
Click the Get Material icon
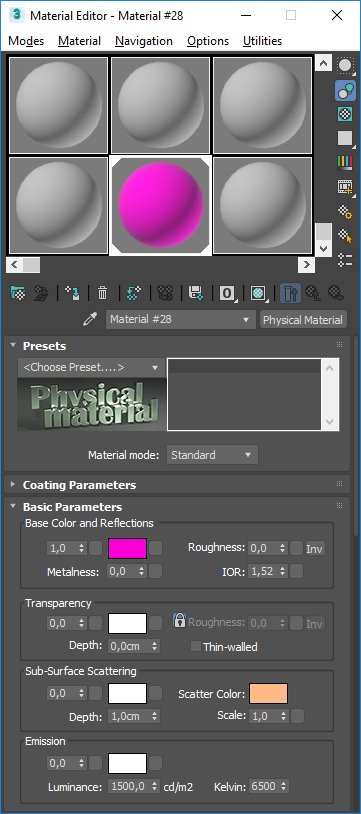18,293
